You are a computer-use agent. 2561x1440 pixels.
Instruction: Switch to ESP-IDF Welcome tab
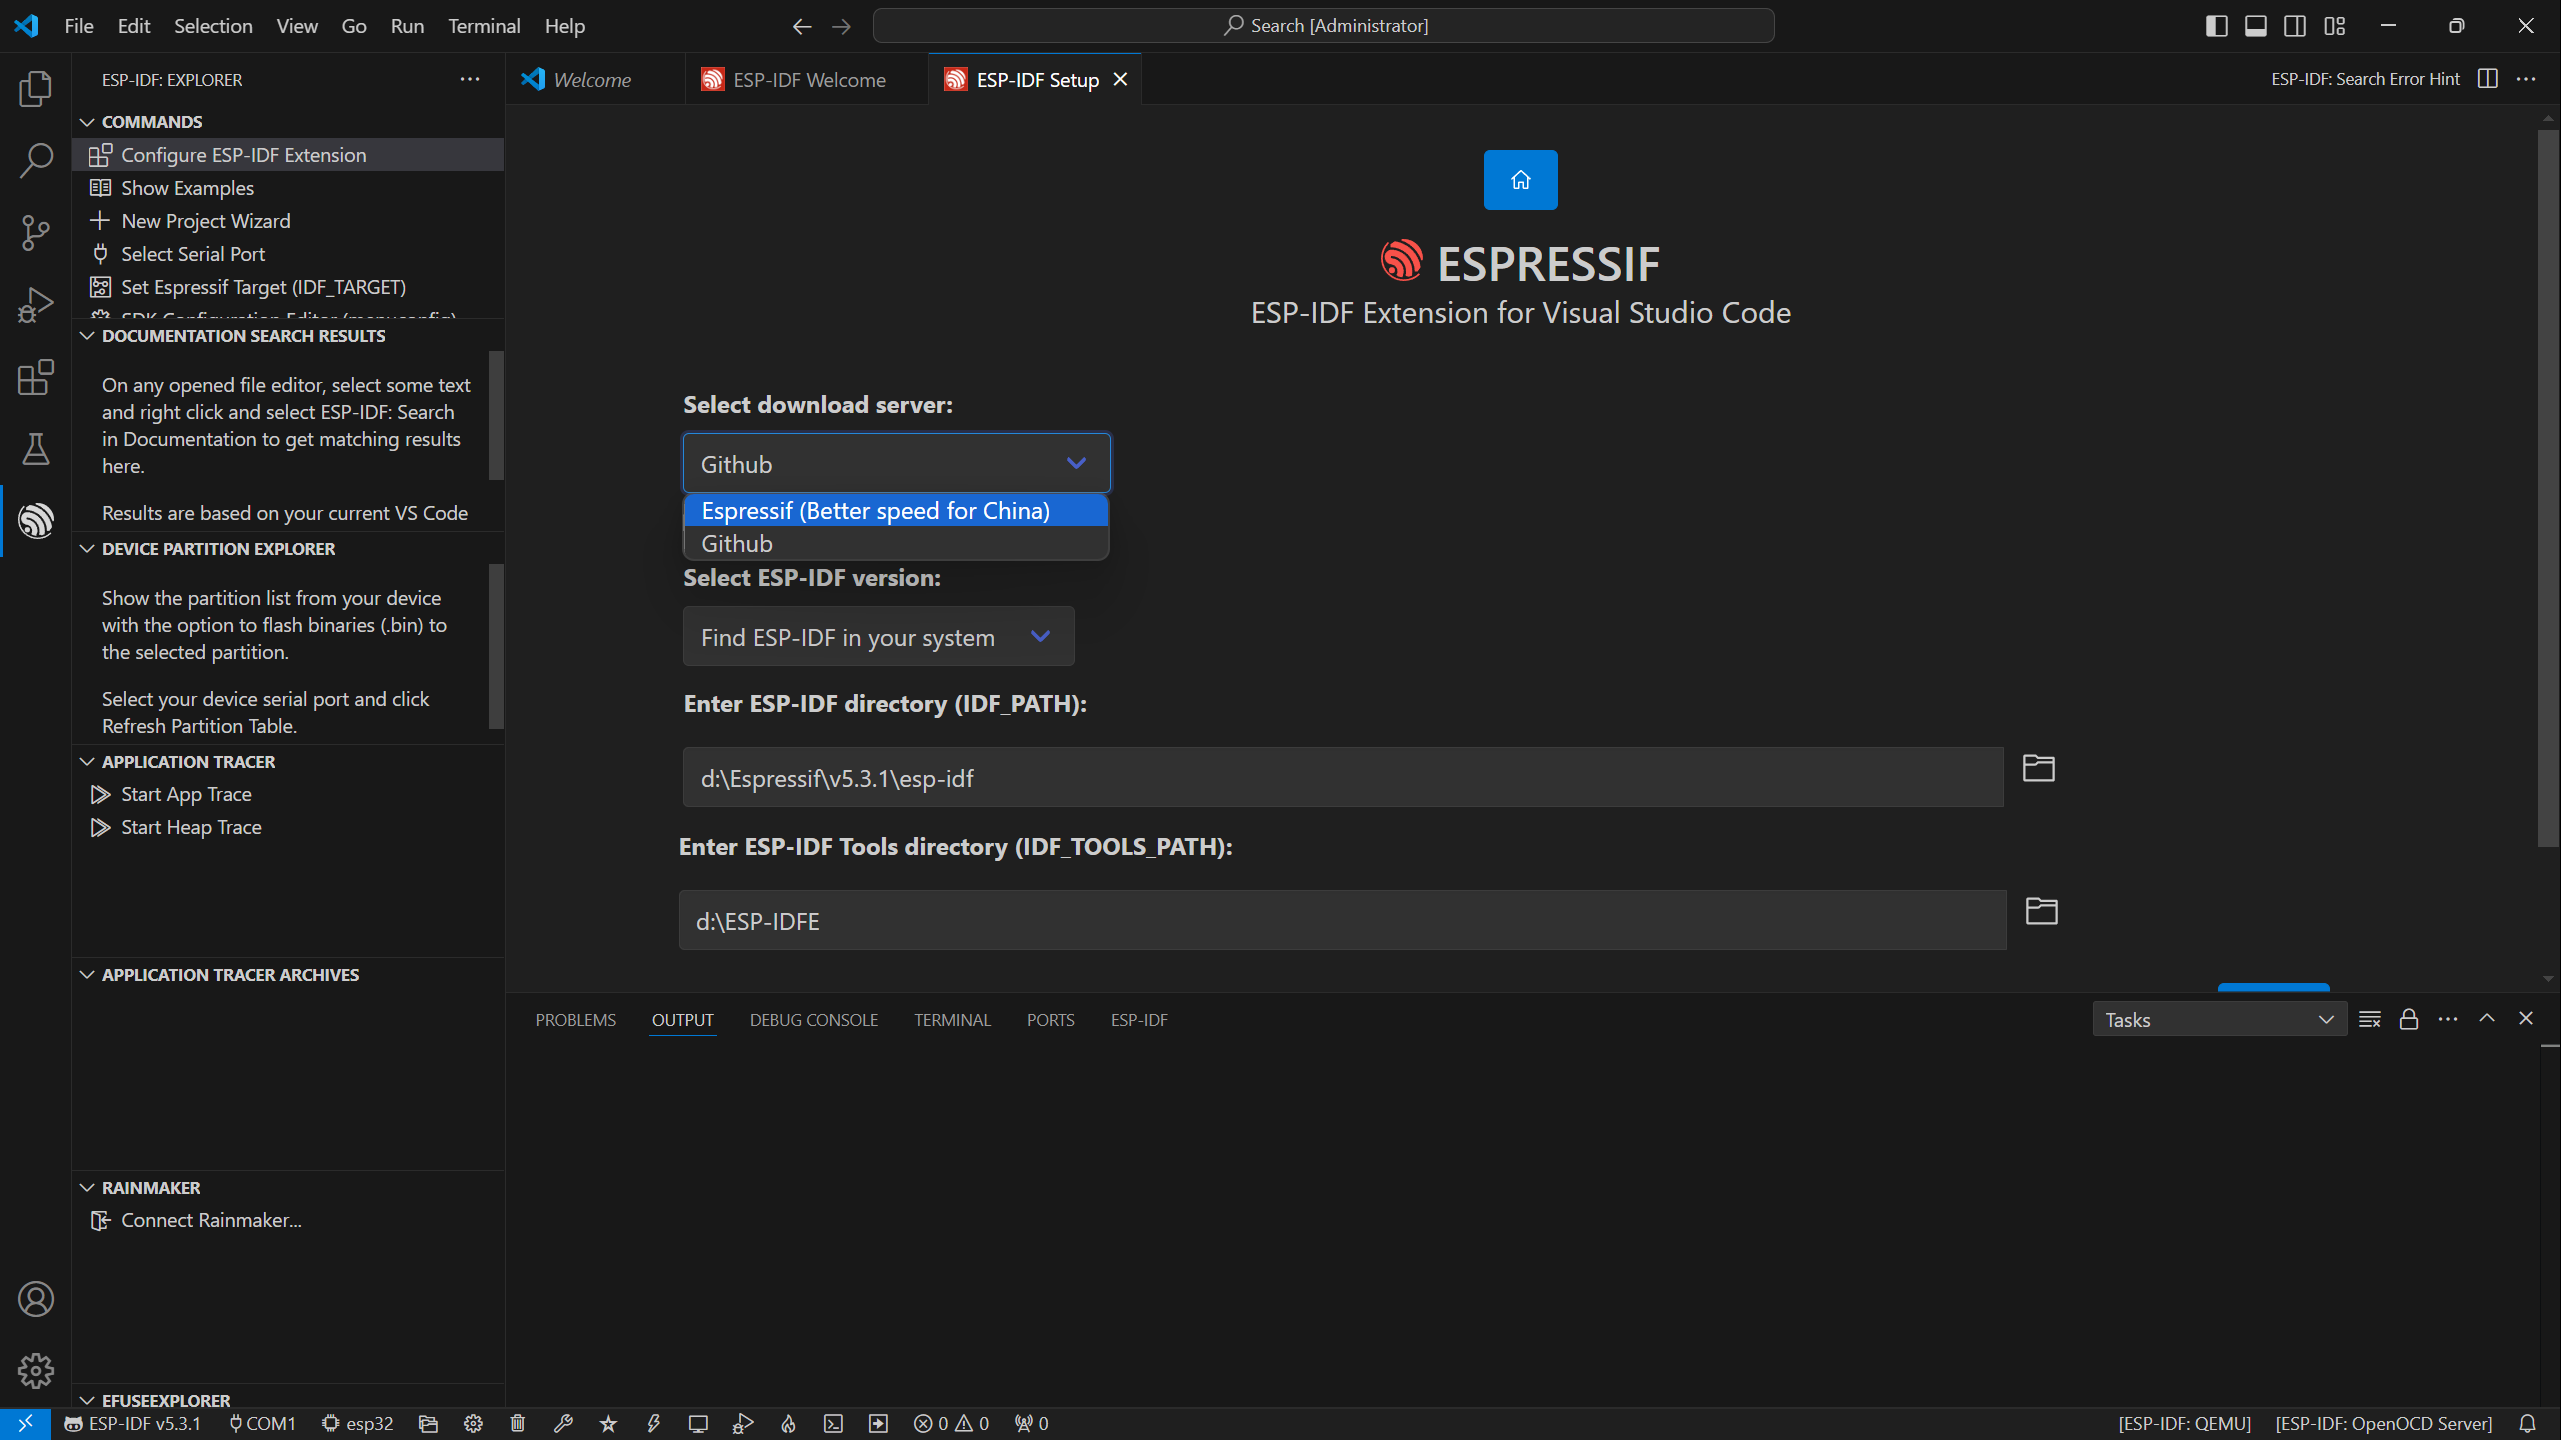click(807, 79)
